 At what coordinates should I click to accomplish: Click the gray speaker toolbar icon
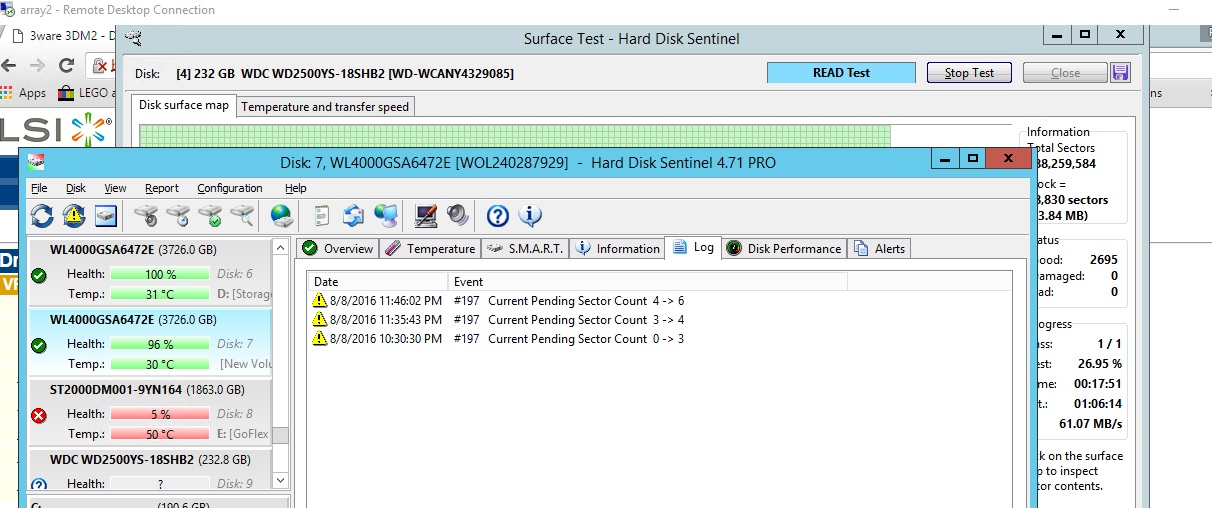[x=458, y=215]
